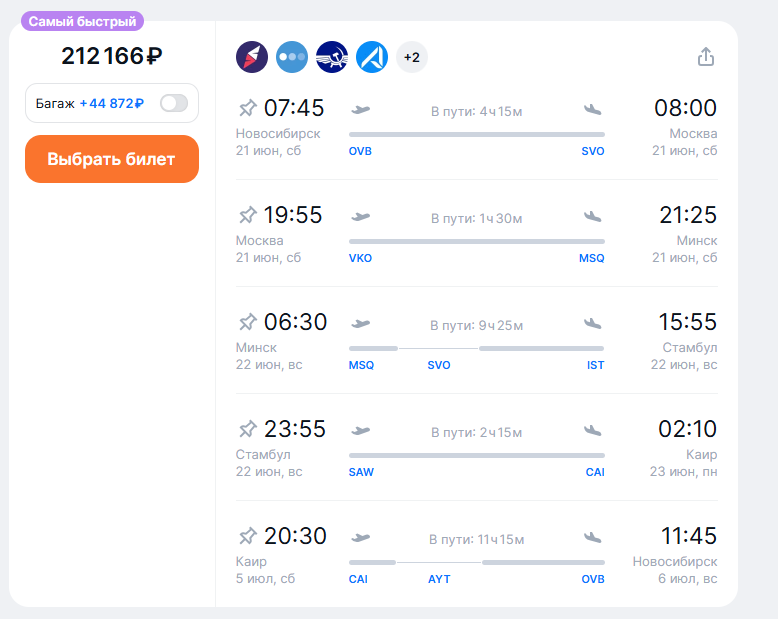Click the Самый быстрый badge
Viewport: 778px width, 619px height.
point(83,21)
